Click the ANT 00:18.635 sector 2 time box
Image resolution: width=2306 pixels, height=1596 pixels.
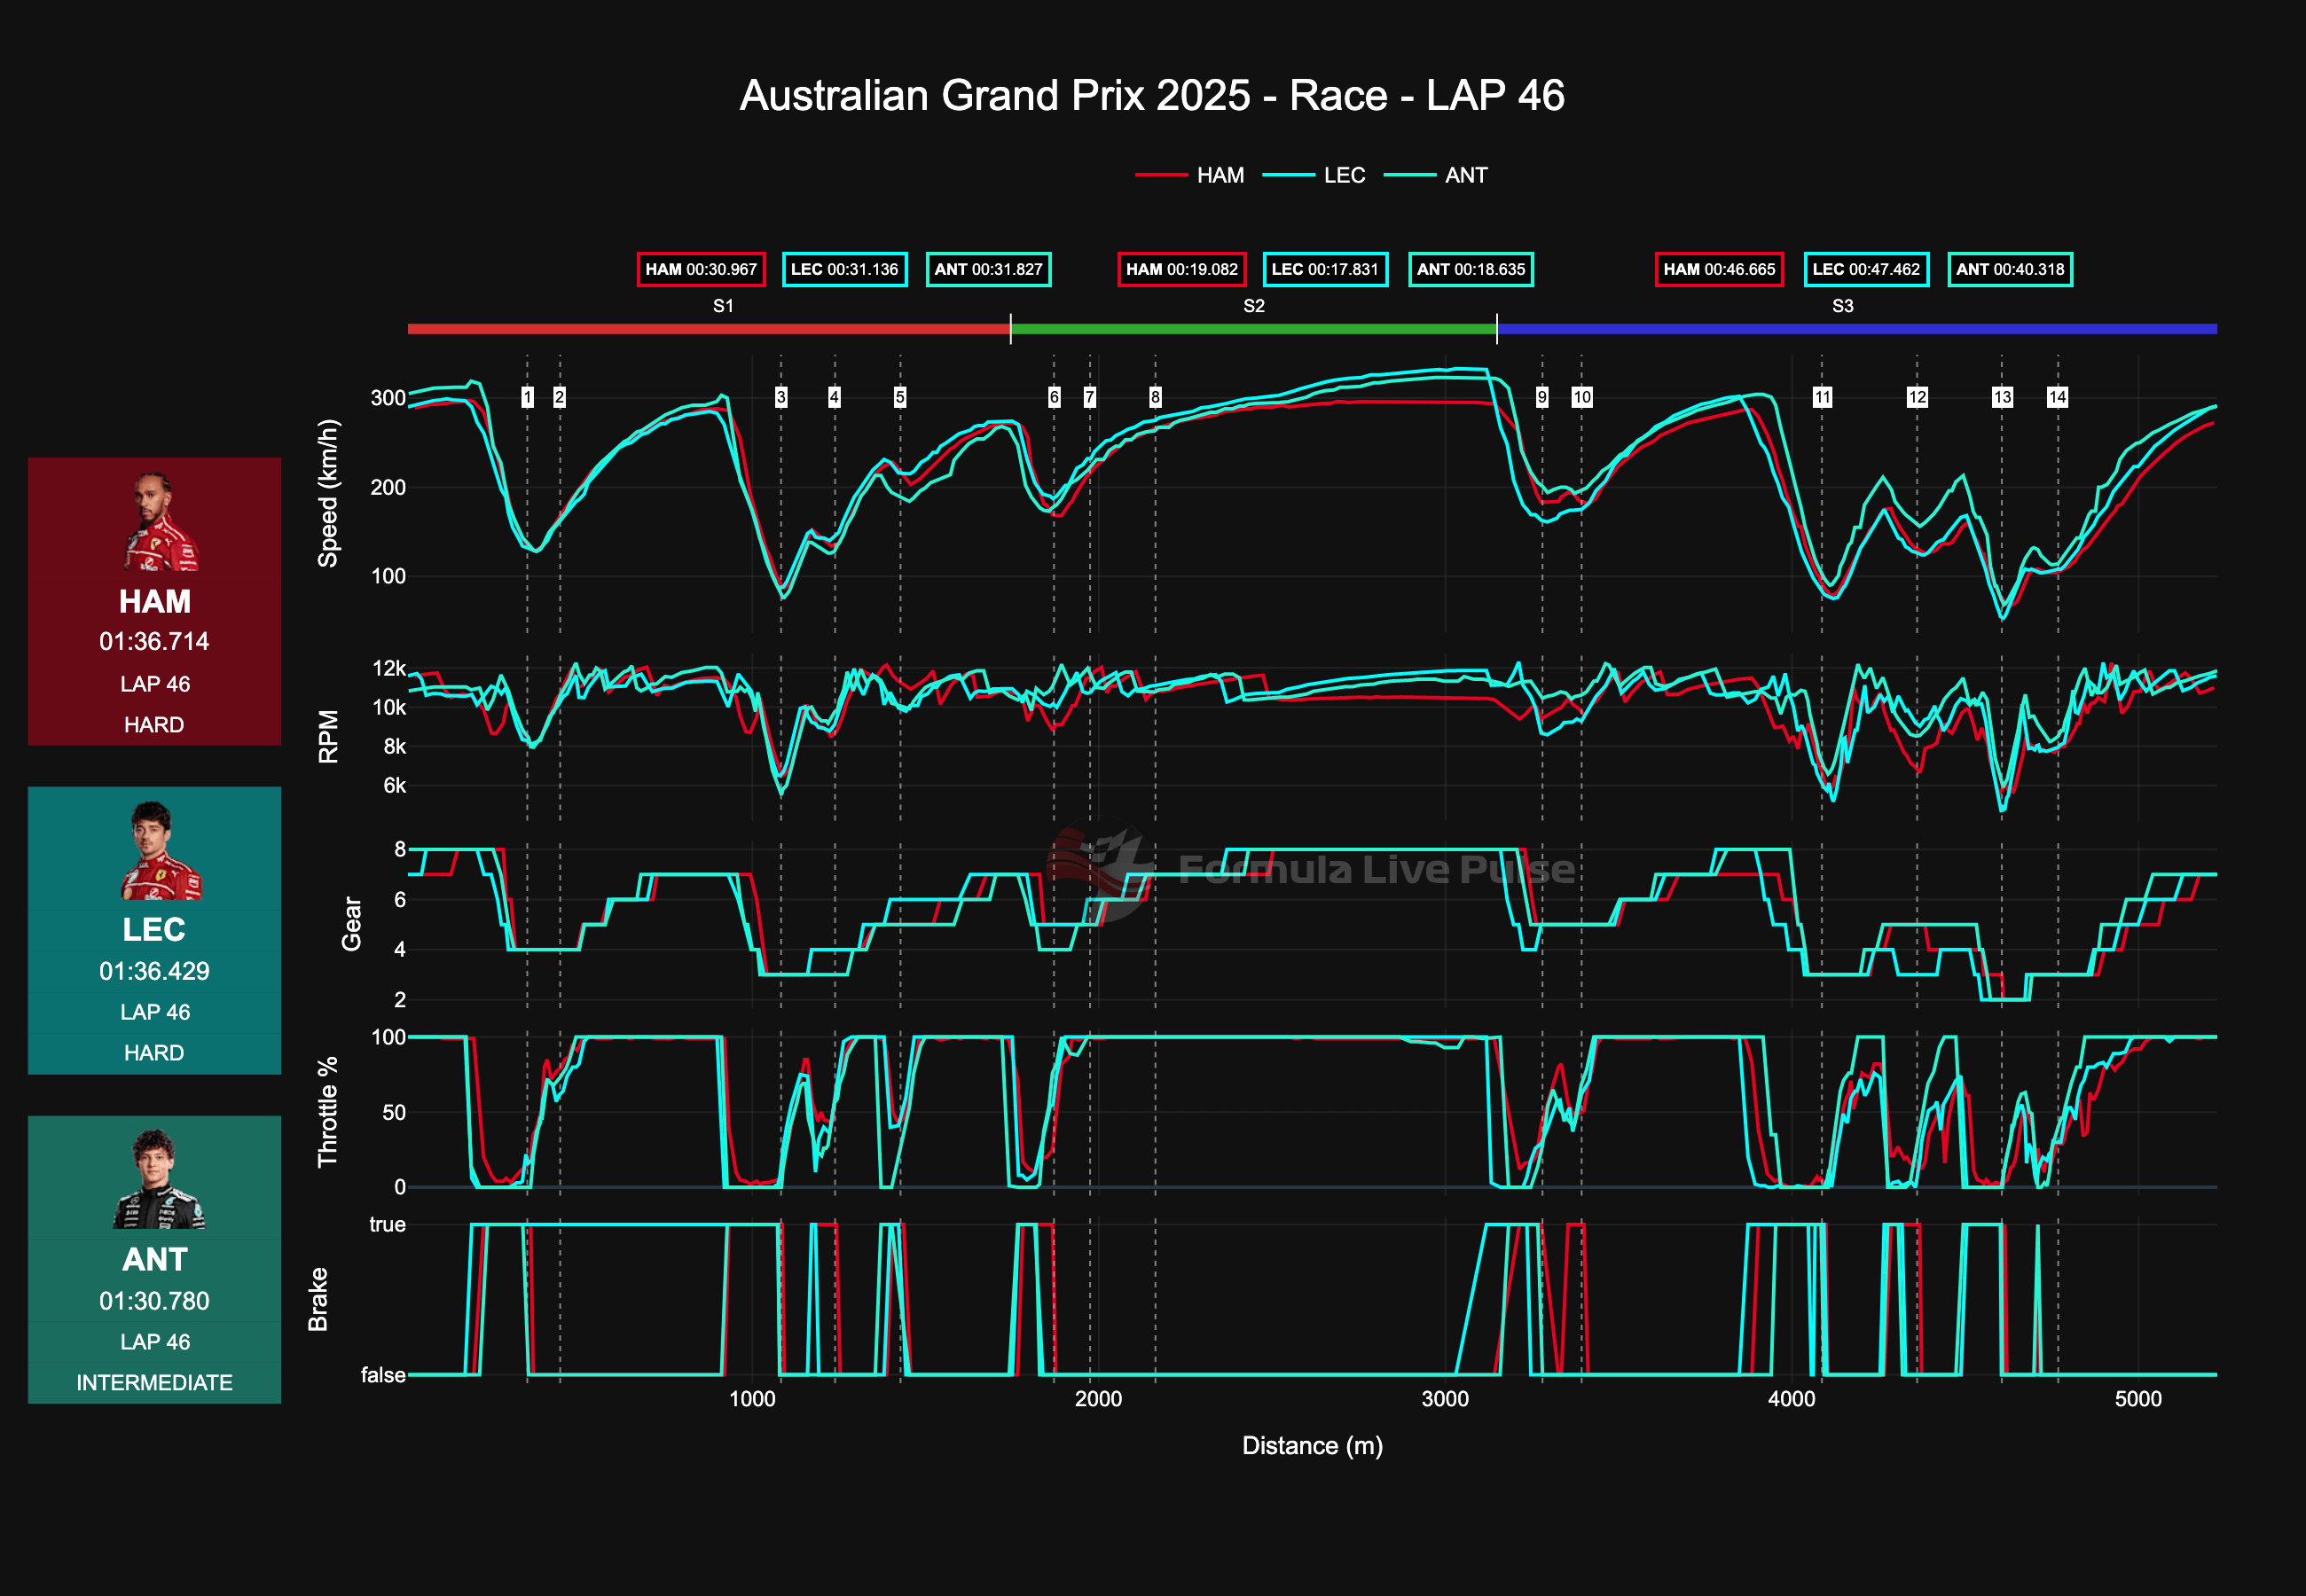coord(1471,269)
